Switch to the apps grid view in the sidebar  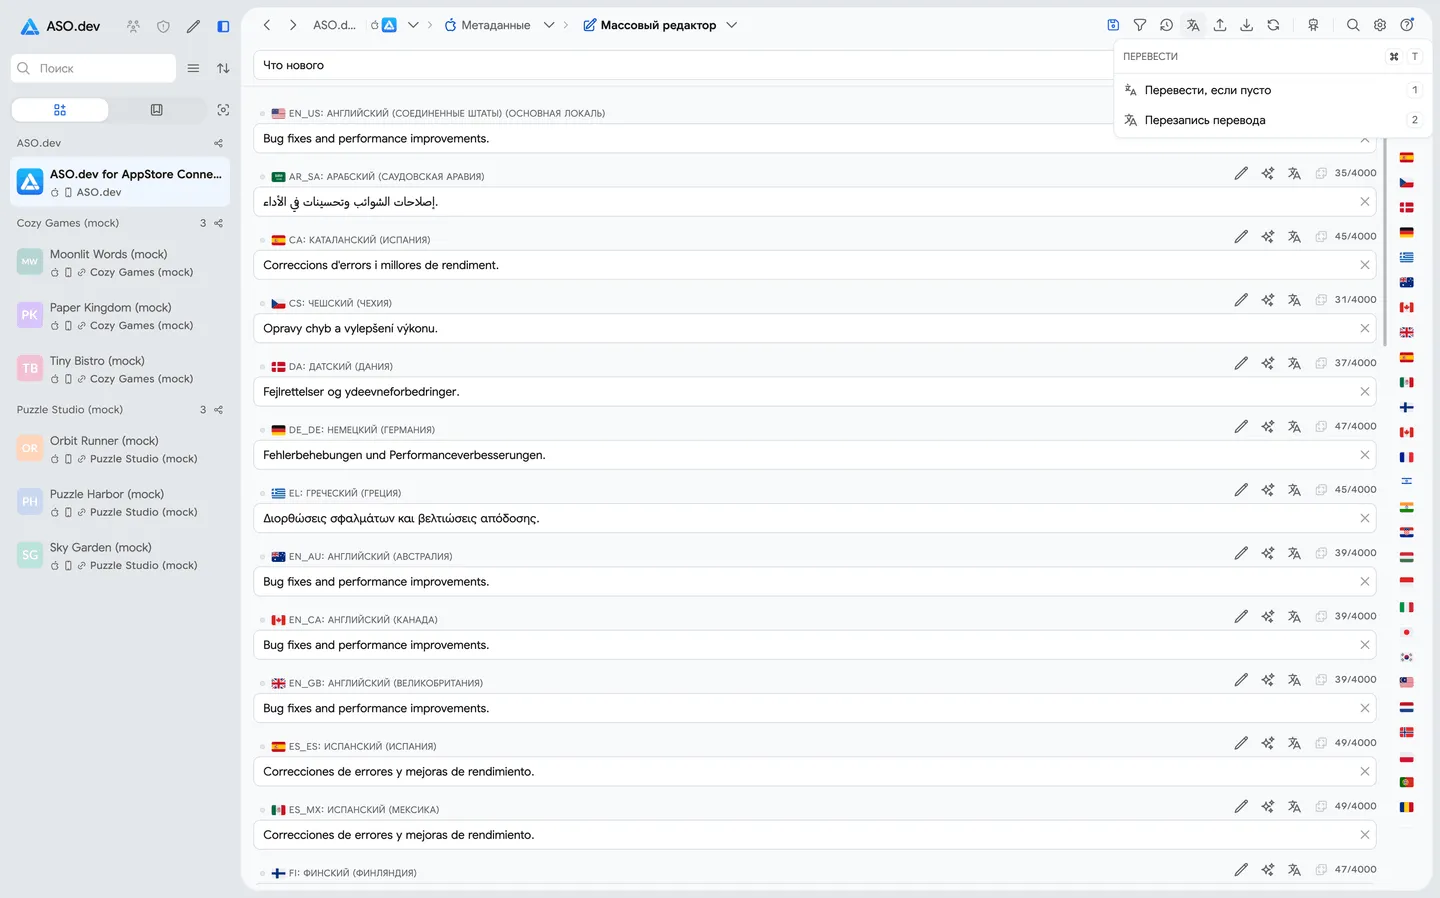coord(60,110)
